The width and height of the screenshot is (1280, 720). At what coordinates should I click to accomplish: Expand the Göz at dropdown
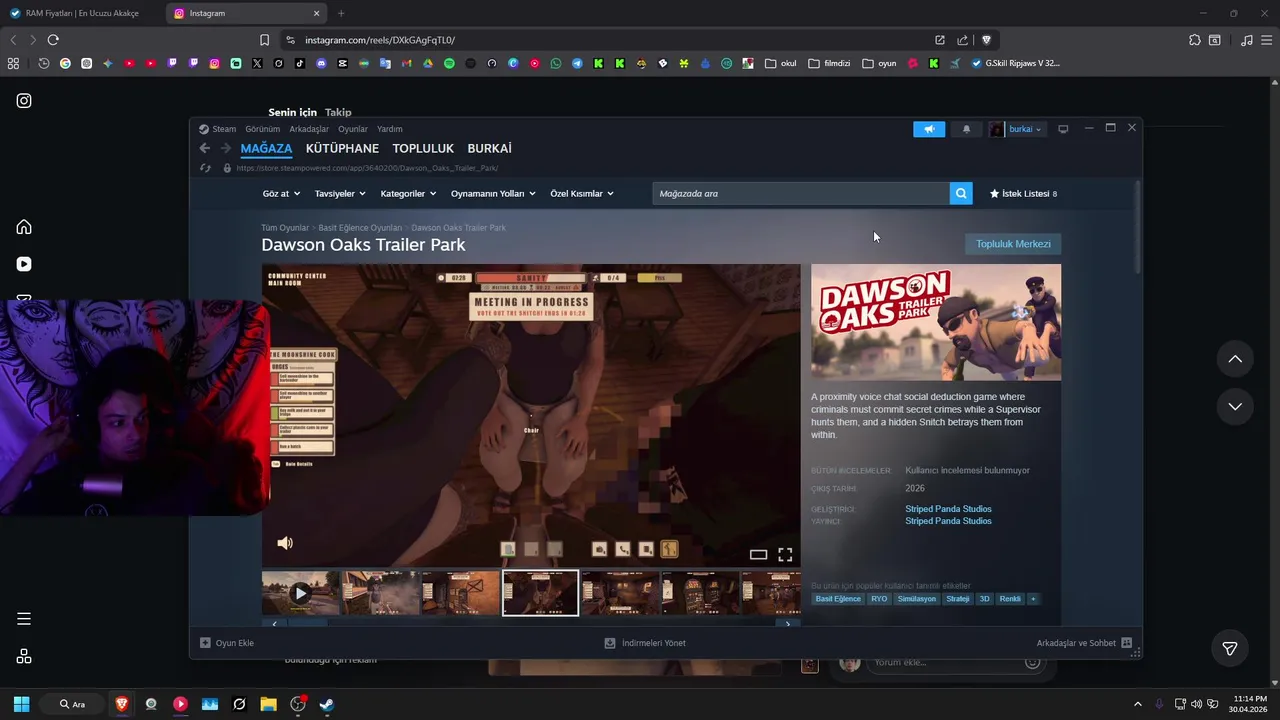tap(281, 194)
